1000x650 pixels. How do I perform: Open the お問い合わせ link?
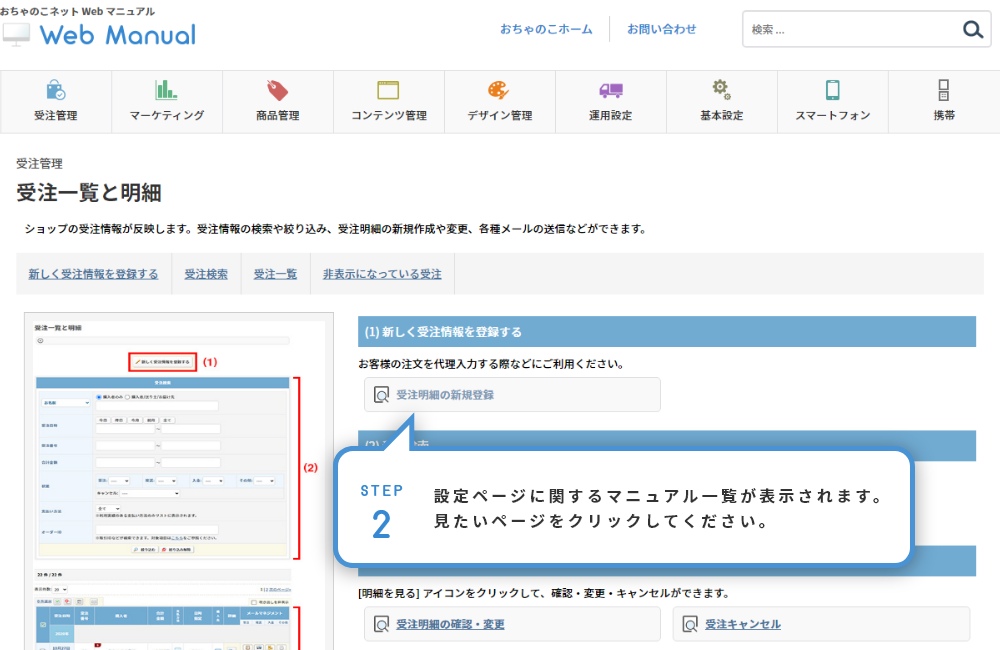(661, 29)
